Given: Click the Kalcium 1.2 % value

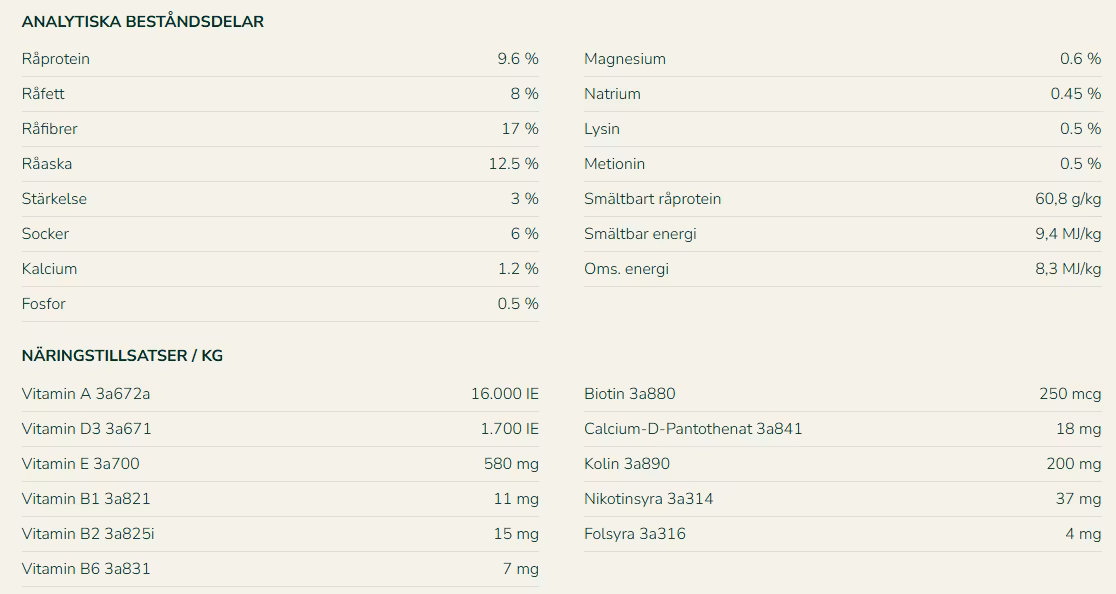Looking at the screenshot, I should 518,269.
